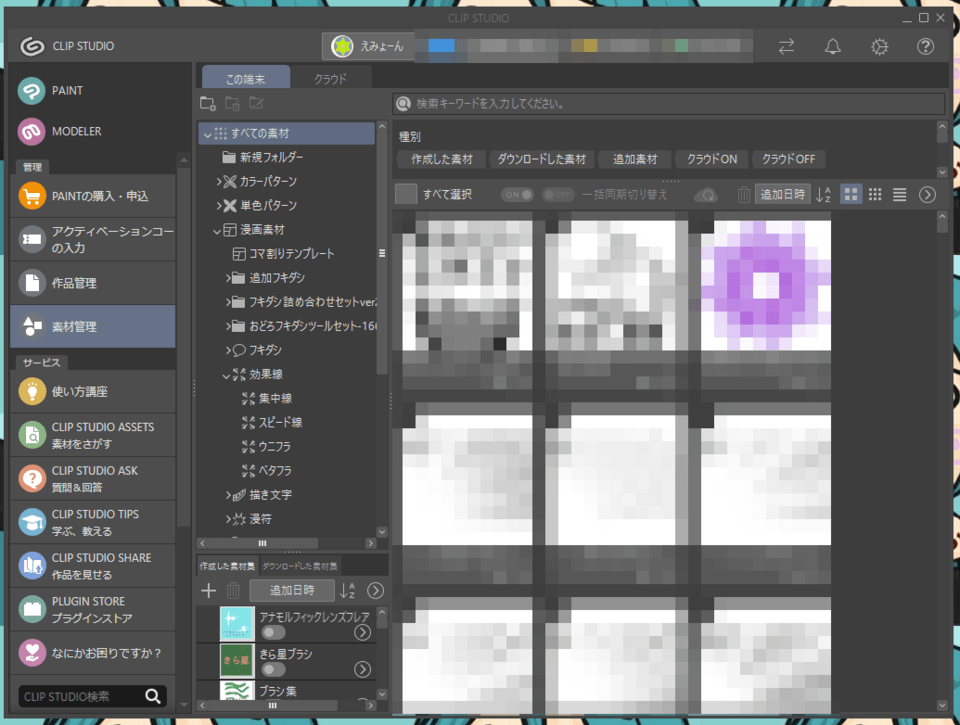Image resolution: width=960 pixels, height=725 pixels.
Task: Switch to large thumbnail grid view
Action: (x=851, y=195)
